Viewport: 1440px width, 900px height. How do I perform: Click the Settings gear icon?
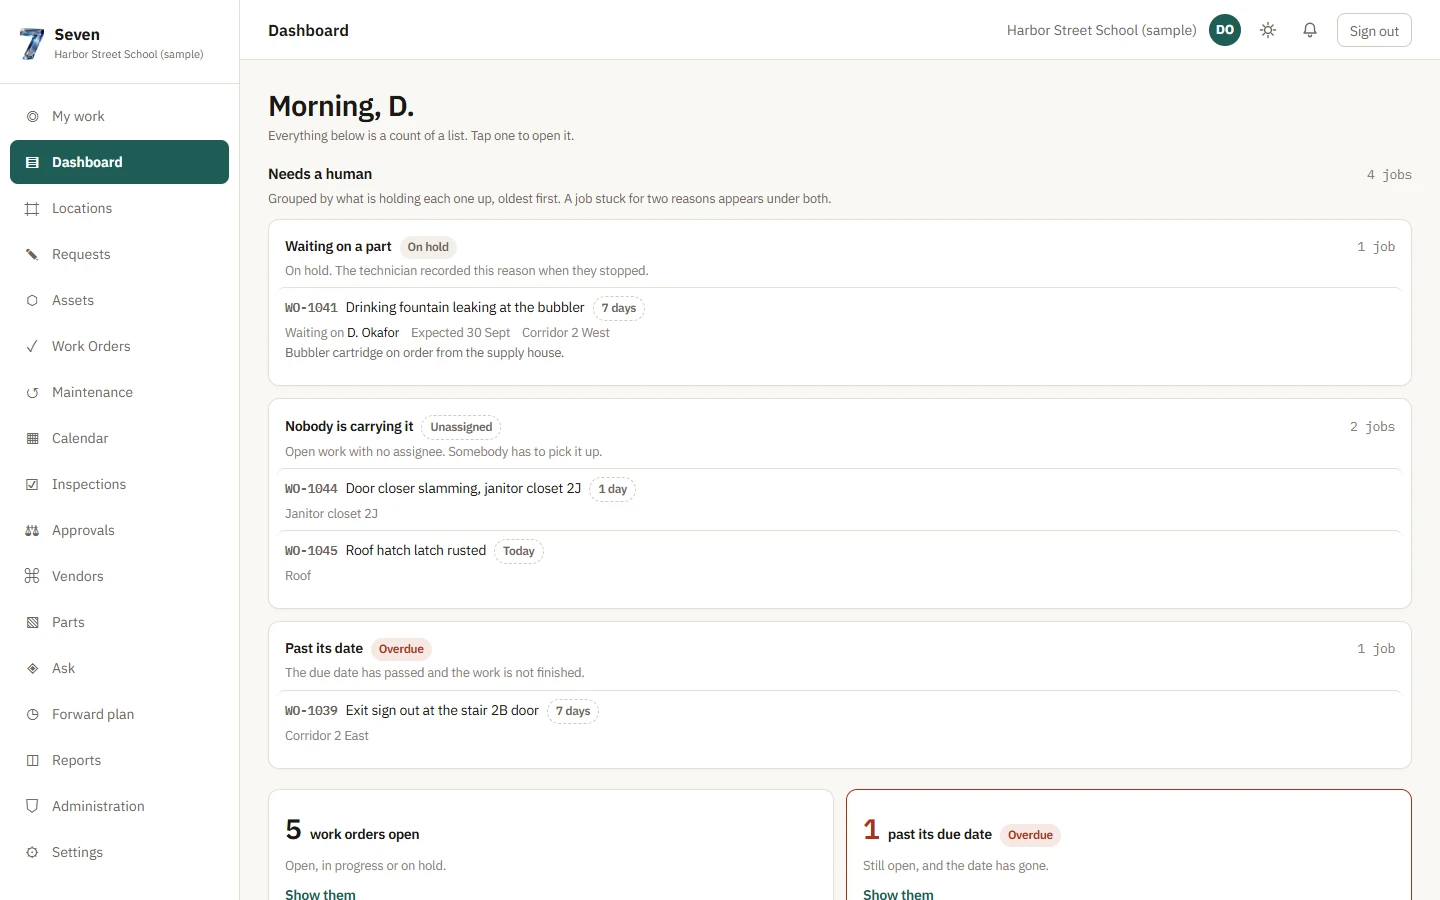pyautogui.click(x=32, y=852)
